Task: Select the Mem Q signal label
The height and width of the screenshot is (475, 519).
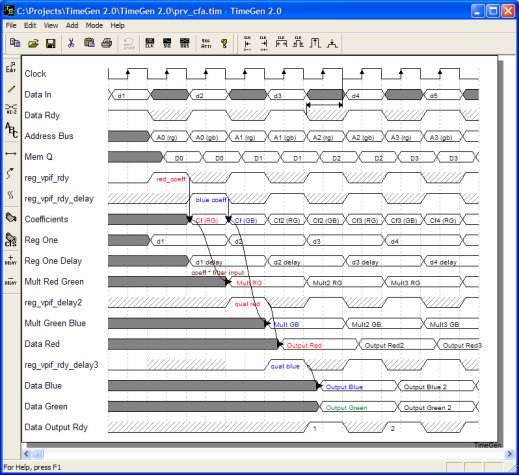Action: [x=39, y=157]
